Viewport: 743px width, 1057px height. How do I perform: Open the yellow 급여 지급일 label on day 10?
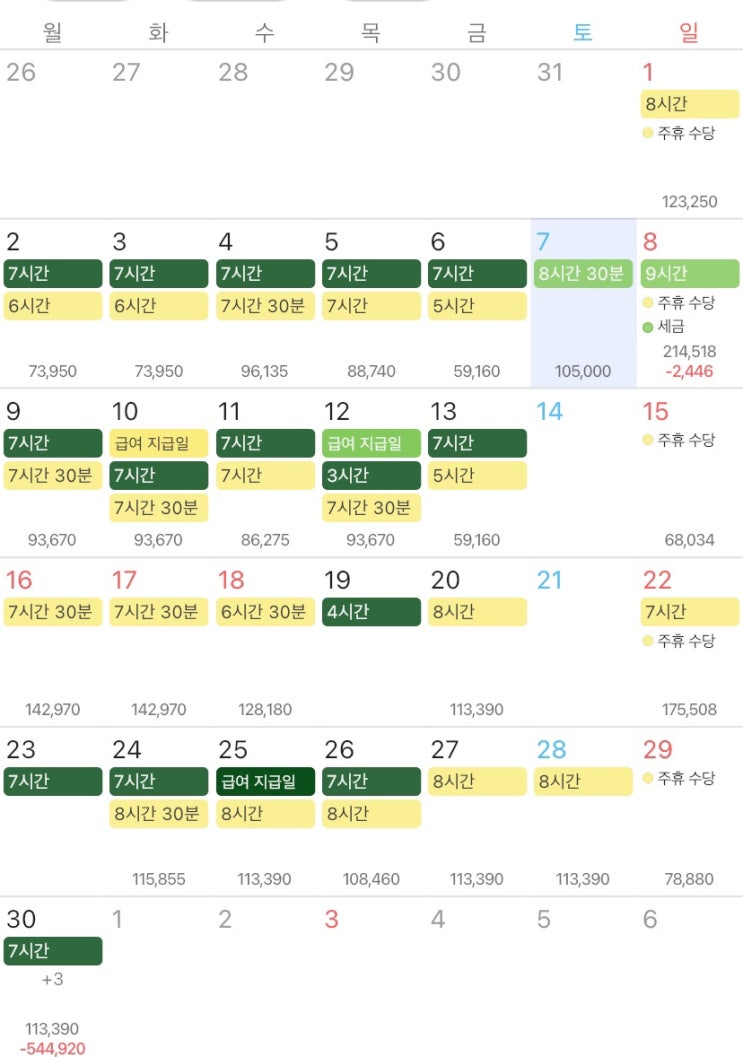[x=158, y=443]
